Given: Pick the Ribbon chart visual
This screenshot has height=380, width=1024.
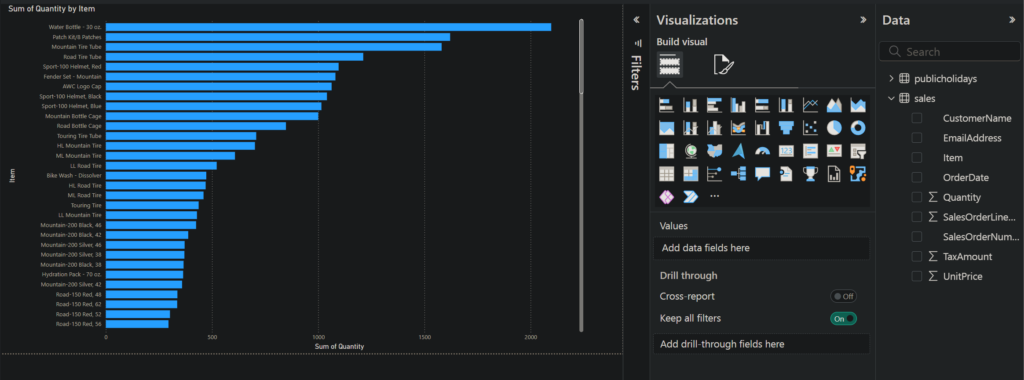Looking at the screenshot, I should (x=738, y=128).
